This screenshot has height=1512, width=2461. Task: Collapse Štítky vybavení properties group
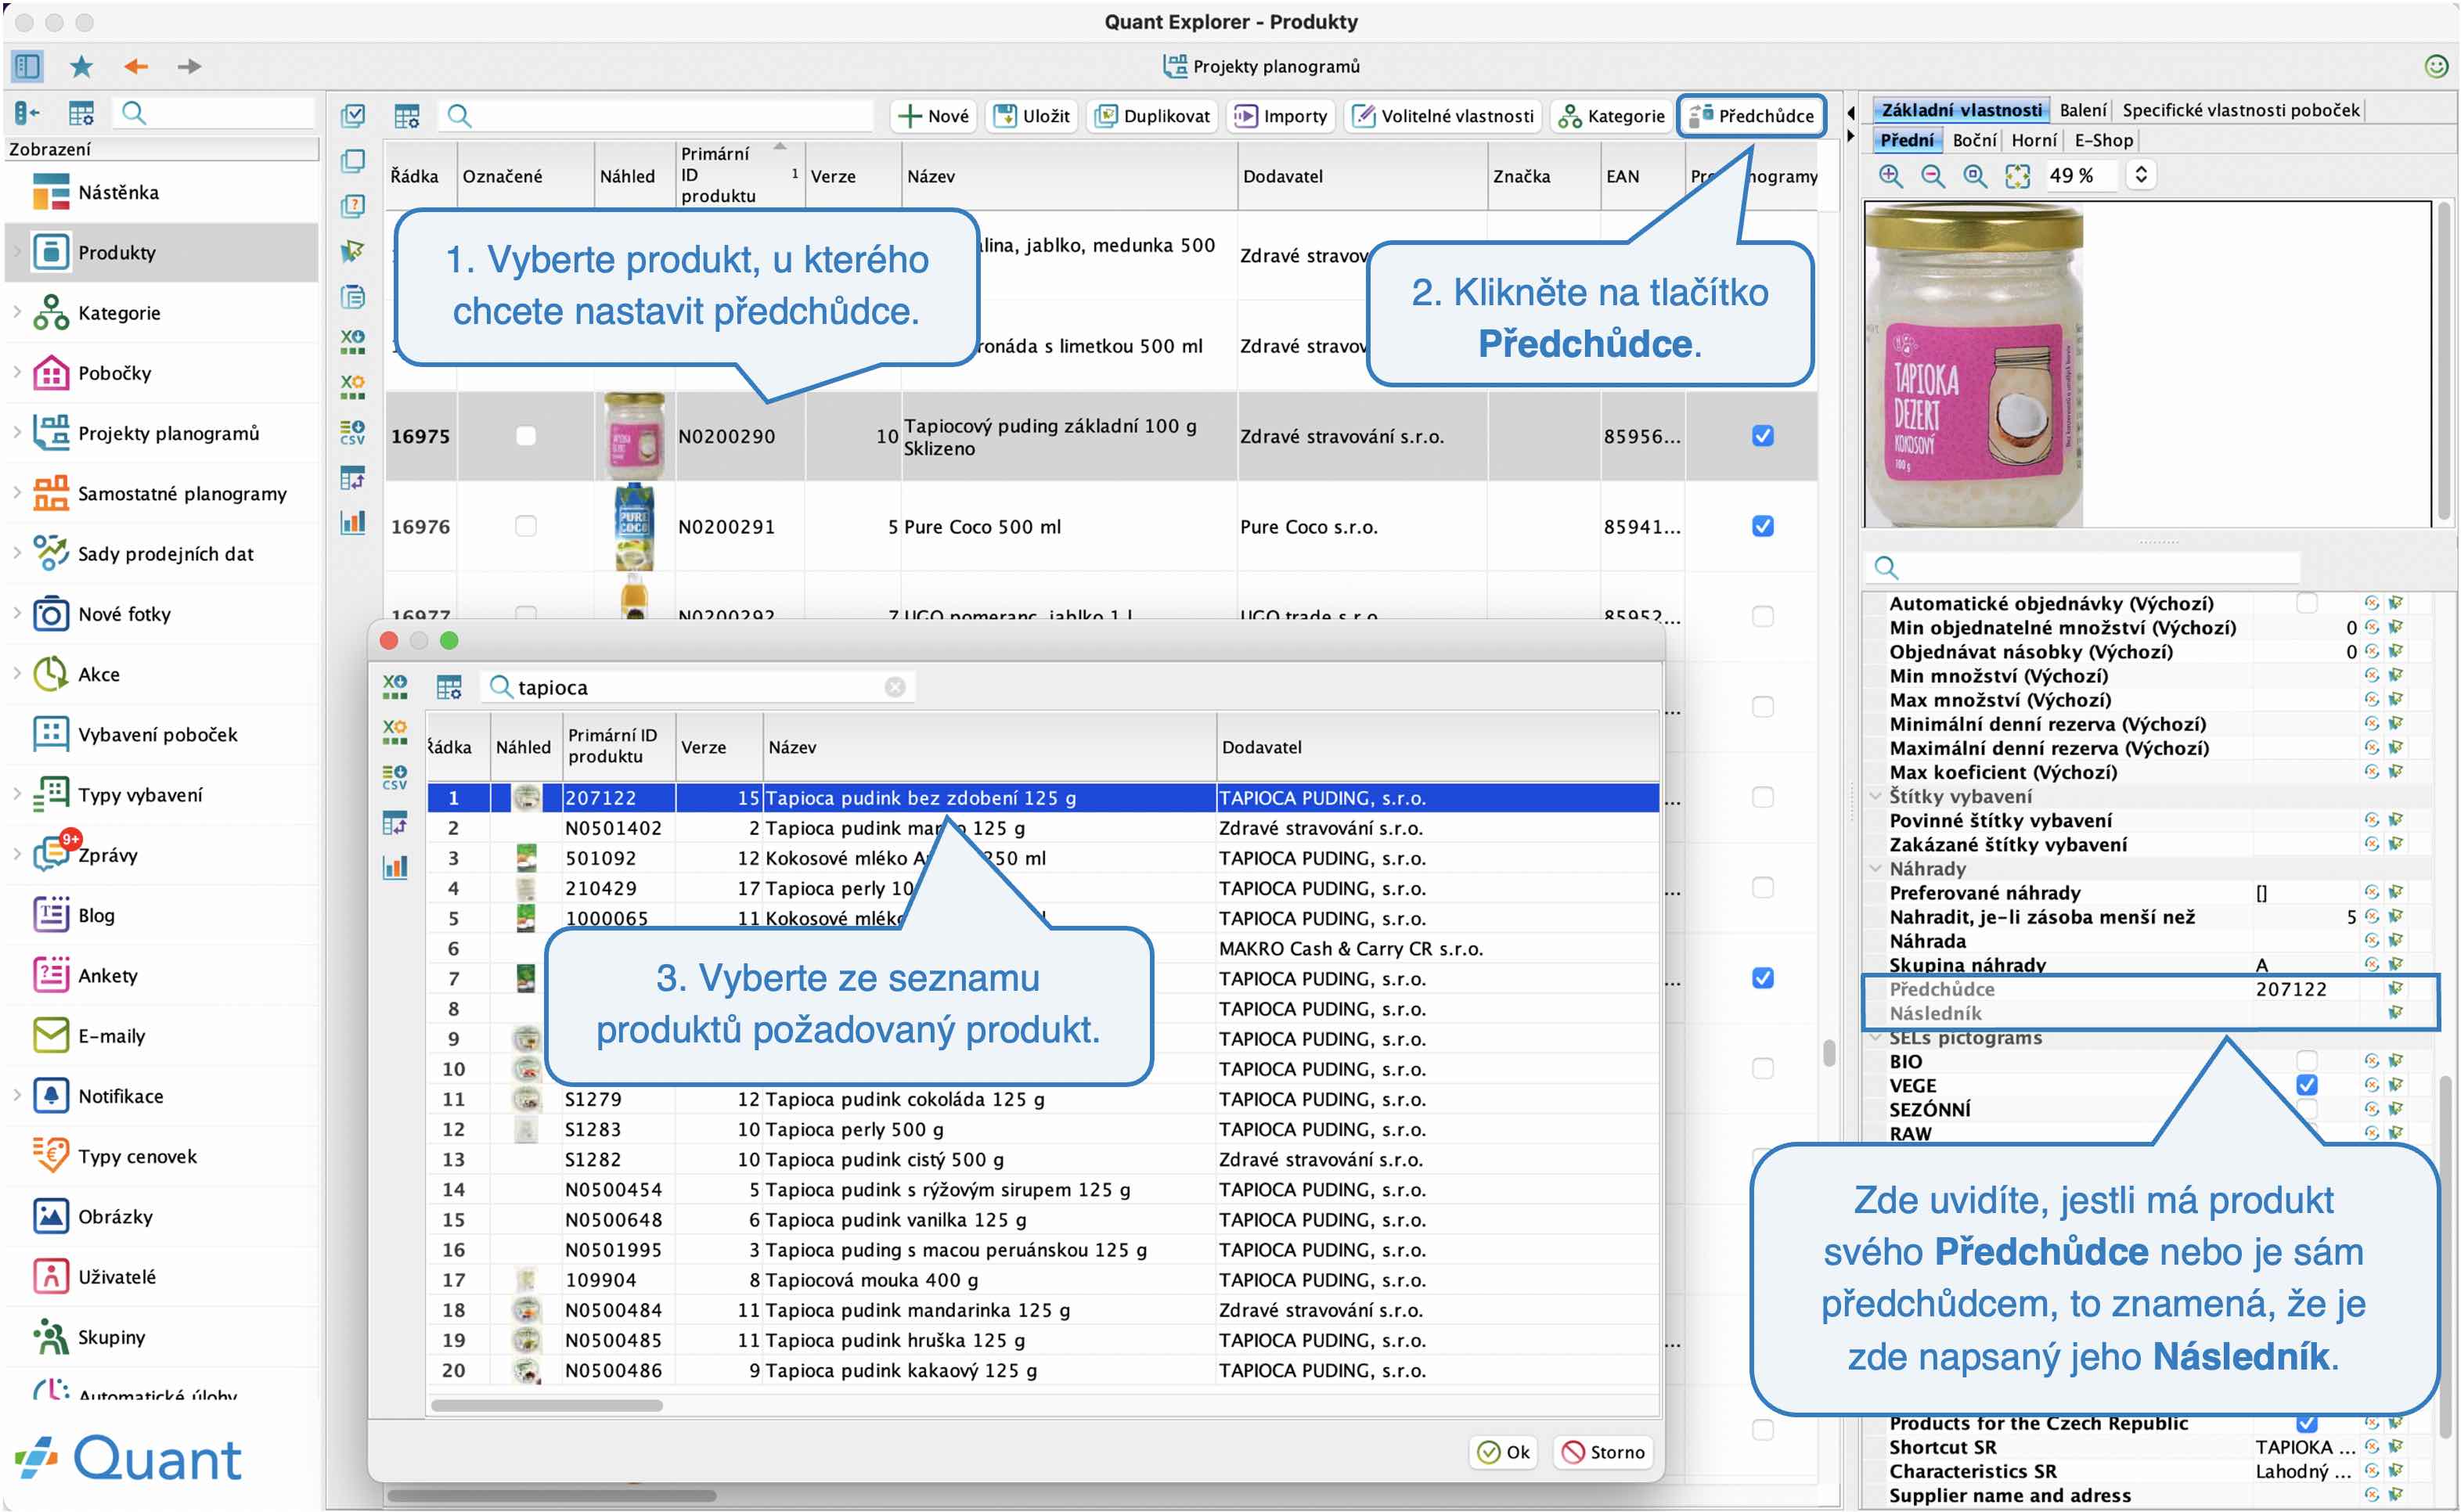(x=1875, y=796)
